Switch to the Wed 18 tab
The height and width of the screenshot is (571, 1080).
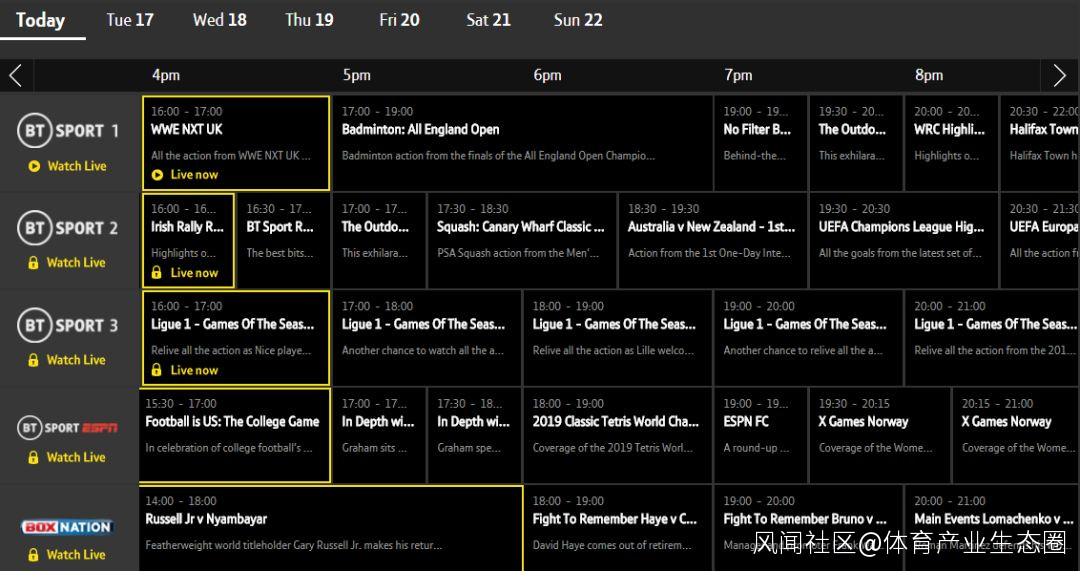(220, 21)
